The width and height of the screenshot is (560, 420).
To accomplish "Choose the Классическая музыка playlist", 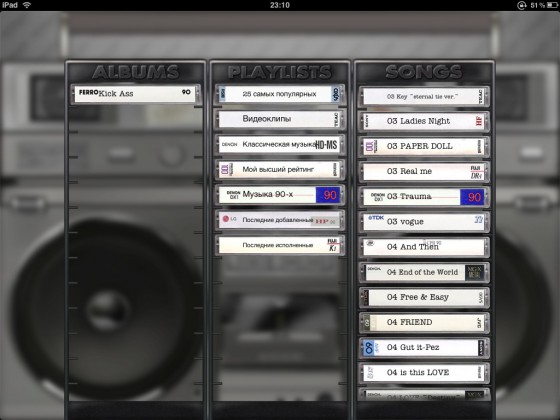I will tap(280, 145).
